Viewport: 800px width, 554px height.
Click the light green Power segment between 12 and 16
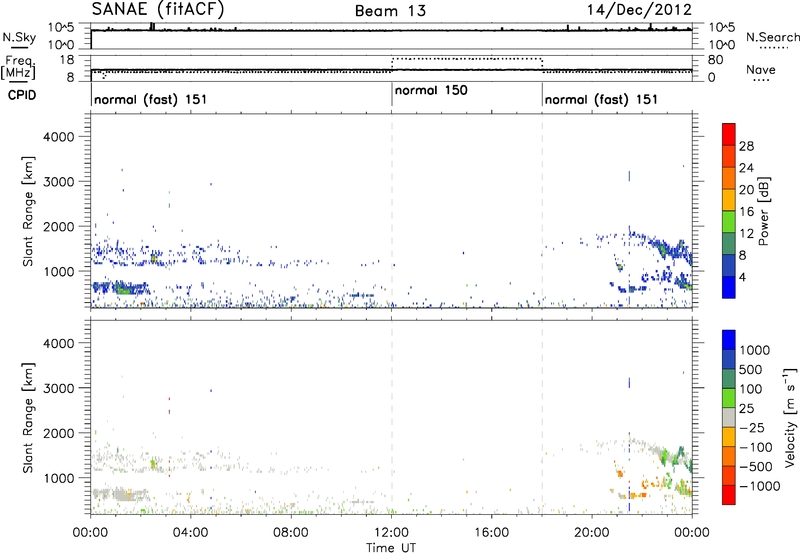point(729,221)
